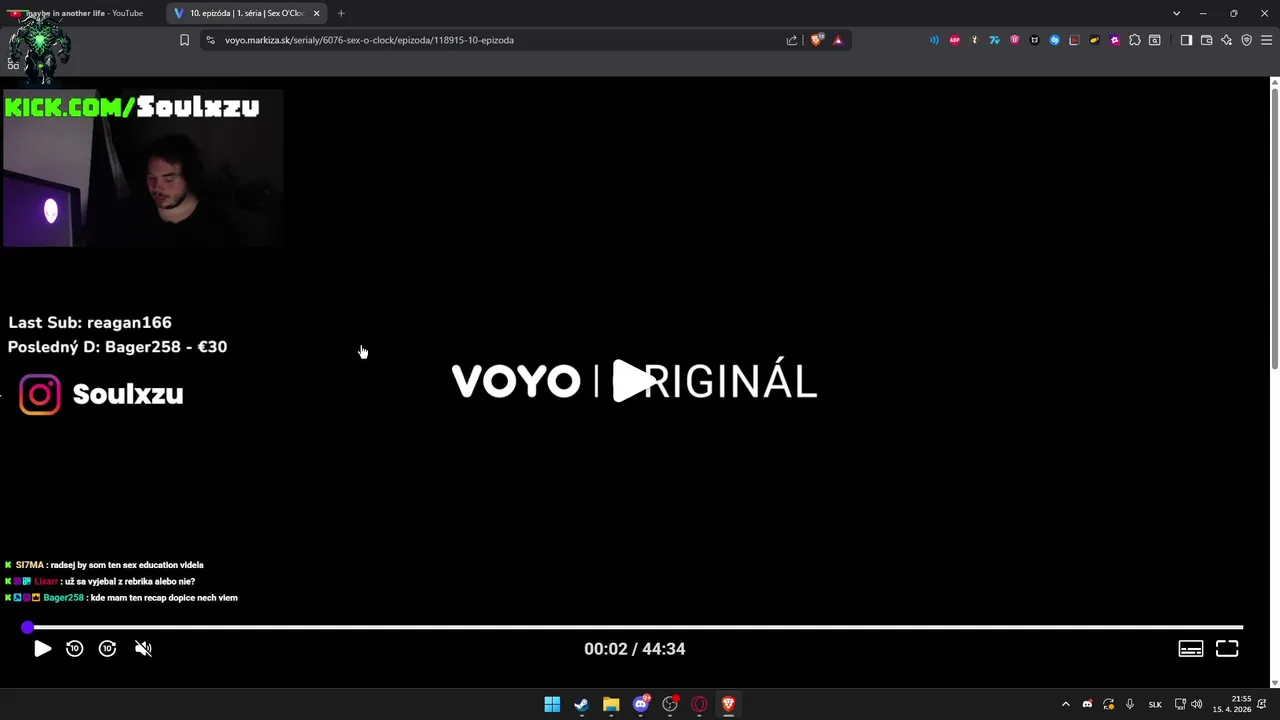Viewport: 1280px width, 720px height.
Task: Click the blue sound-waves extension icon
Action: click(x=934, y=40)
